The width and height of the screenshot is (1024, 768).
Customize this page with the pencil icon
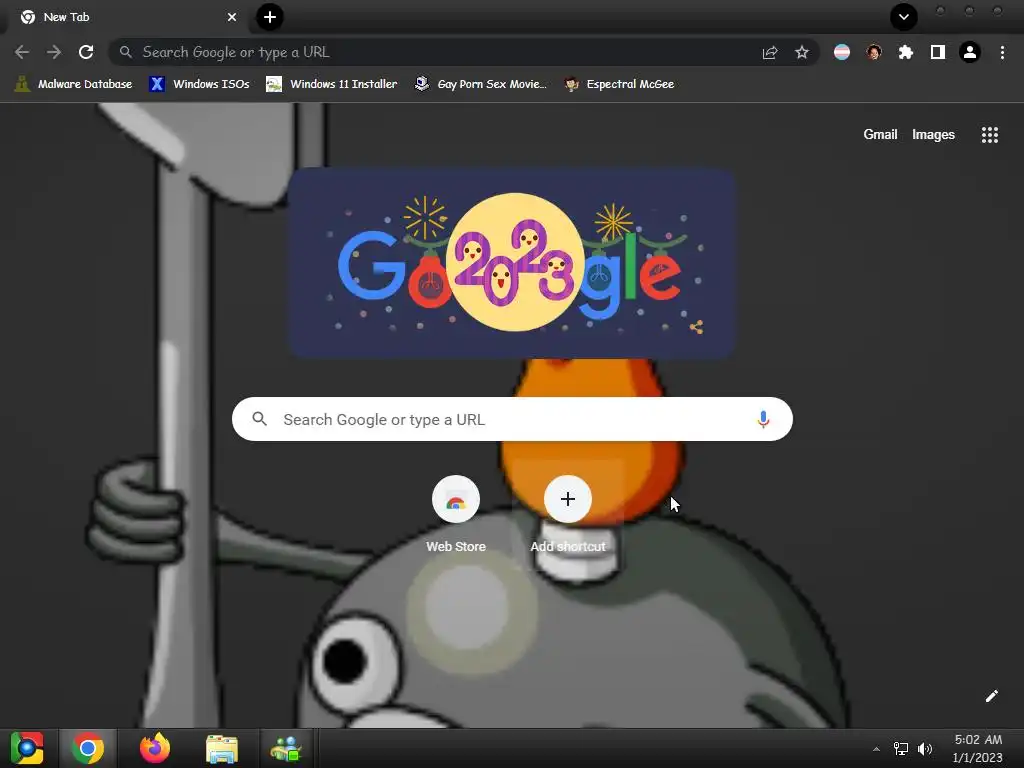991,696
